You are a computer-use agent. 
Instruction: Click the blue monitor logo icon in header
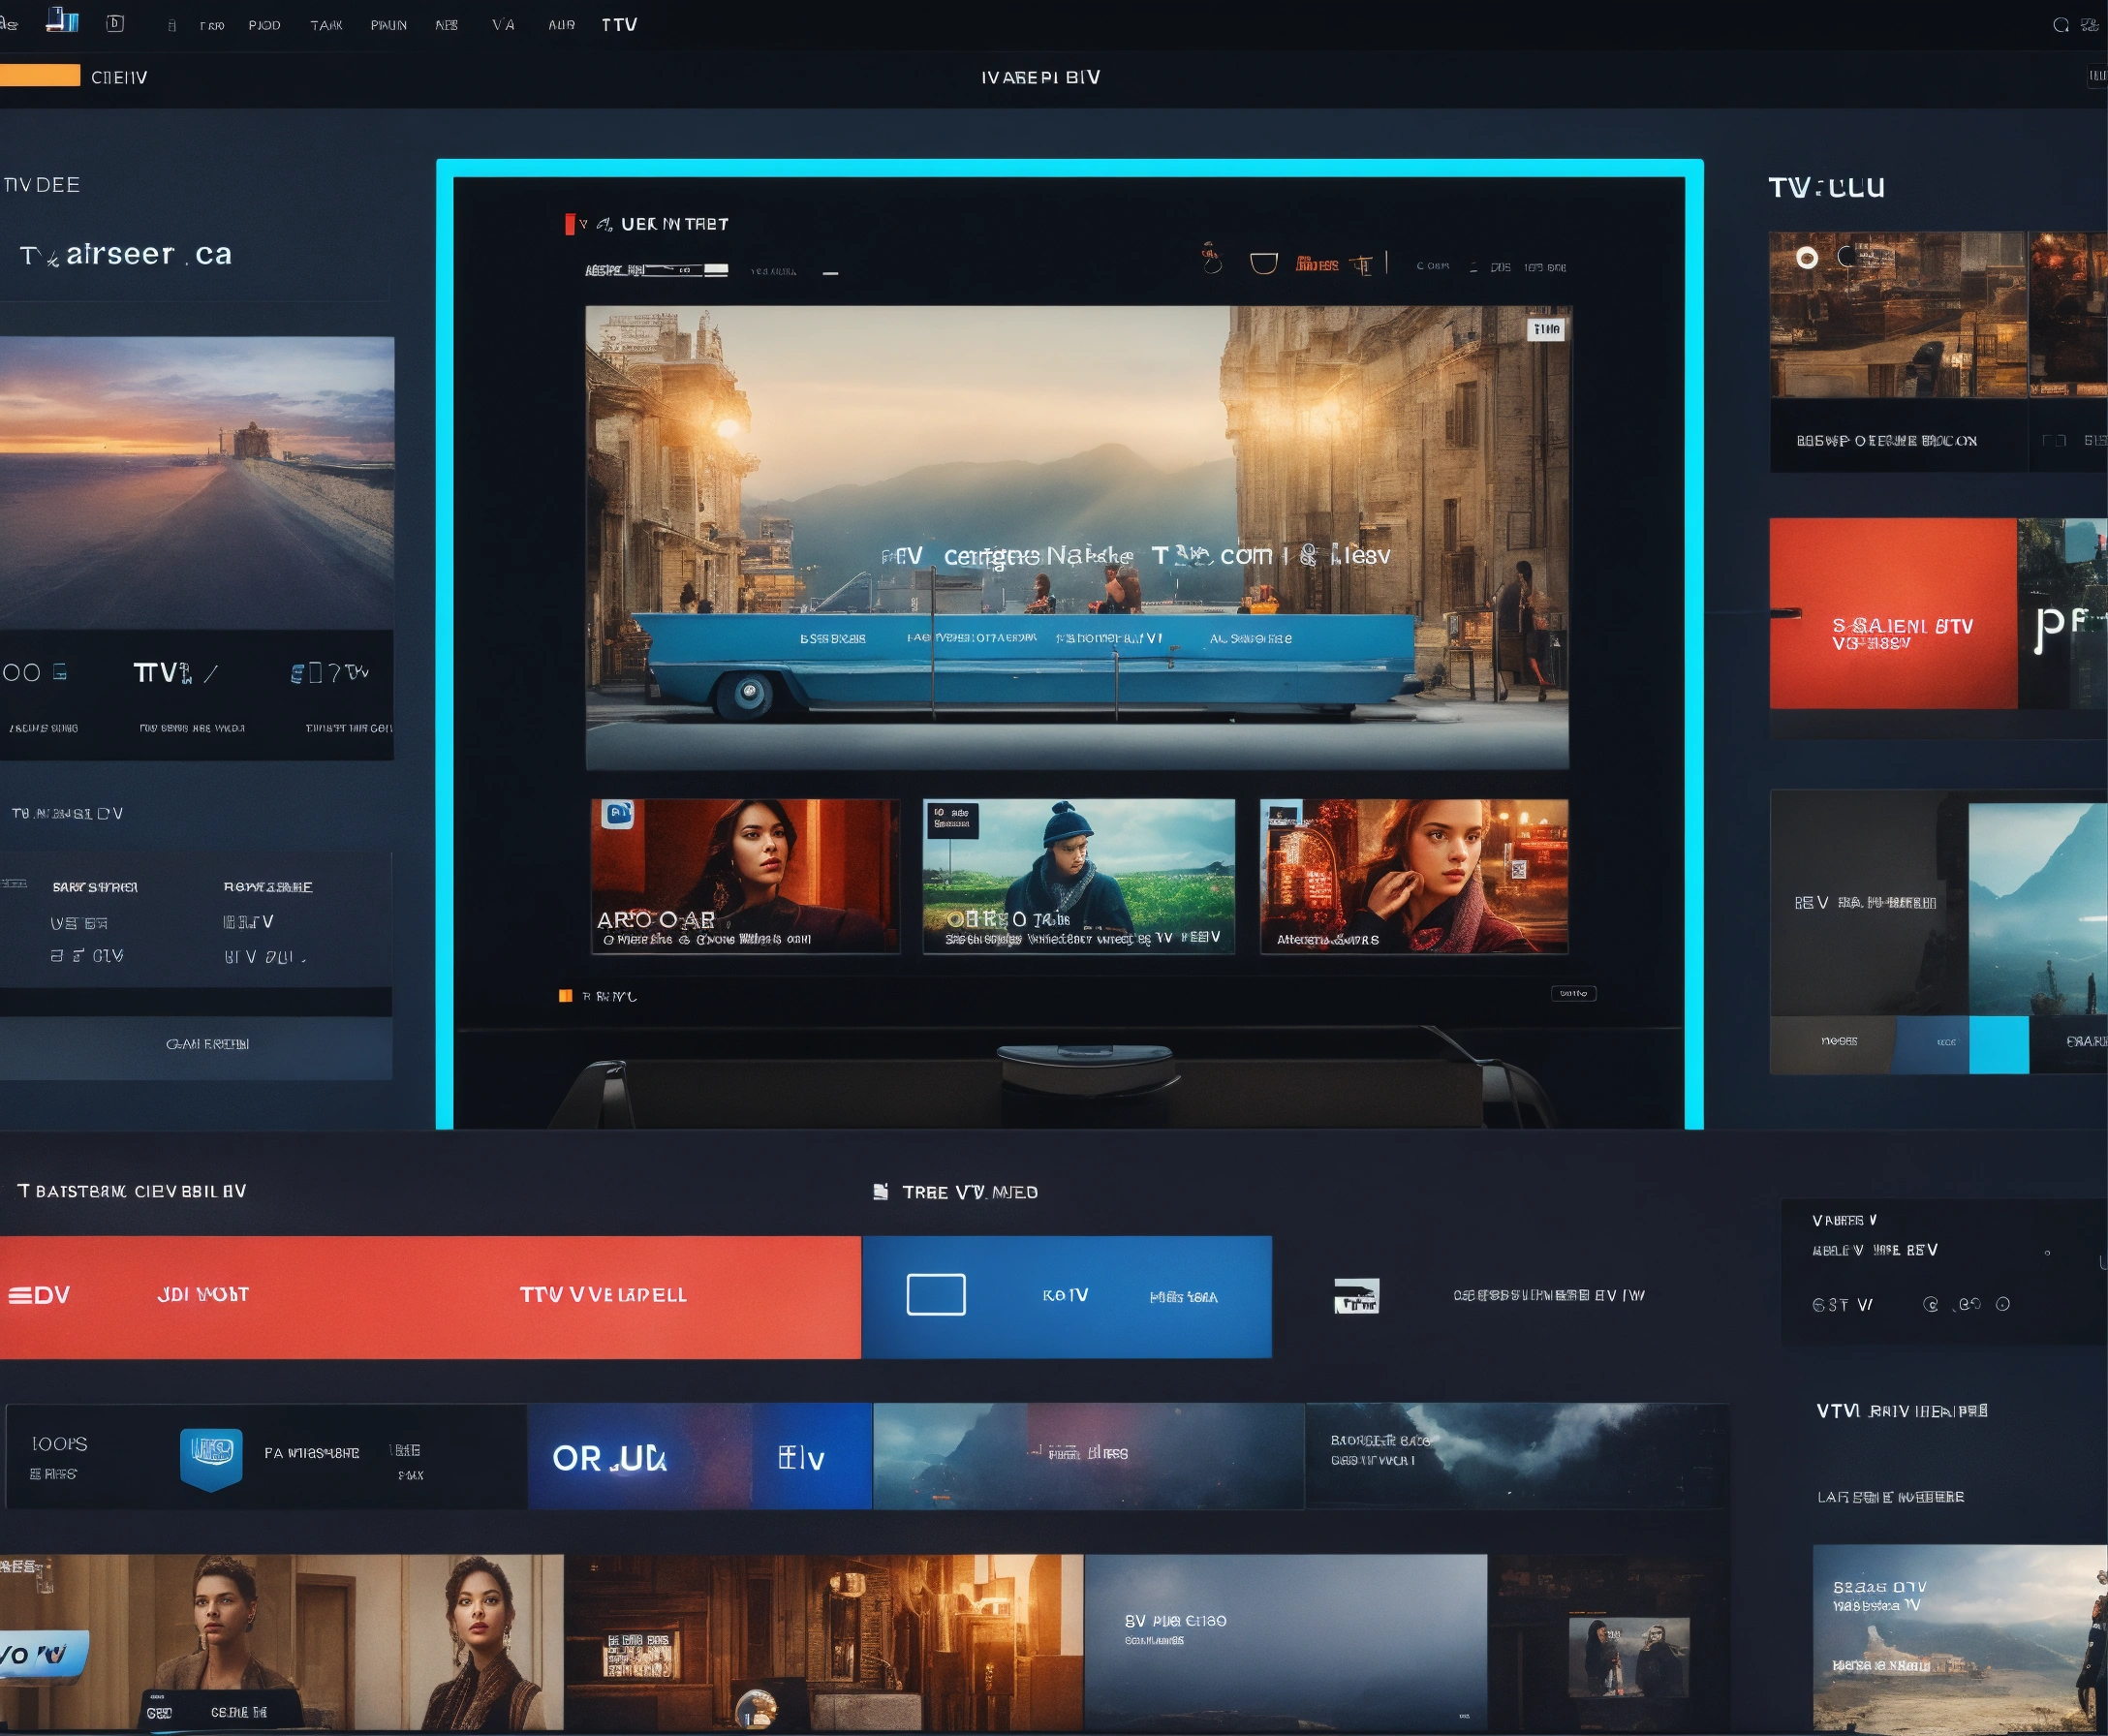click(62, 21)
